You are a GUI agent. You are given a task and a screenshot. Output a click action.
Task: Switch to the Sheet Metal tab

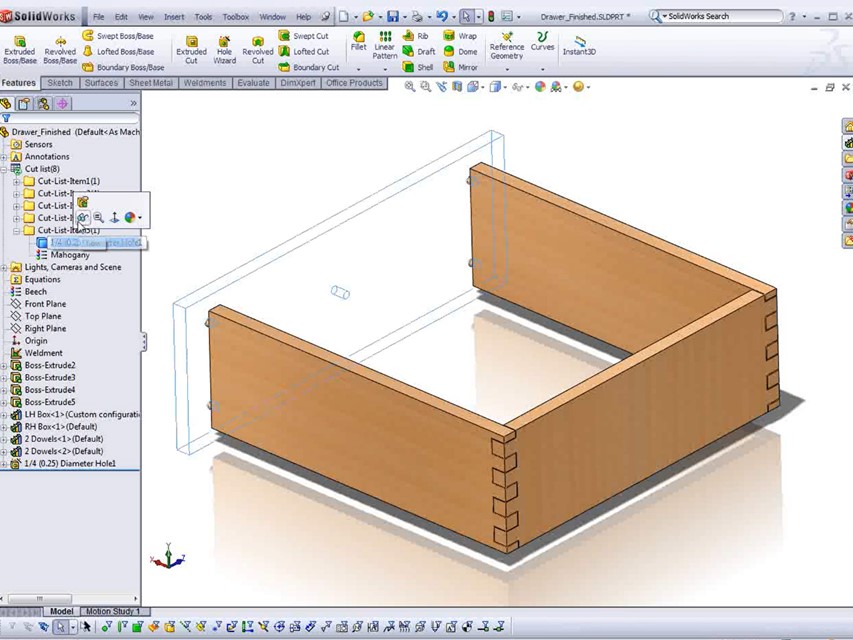151,83
